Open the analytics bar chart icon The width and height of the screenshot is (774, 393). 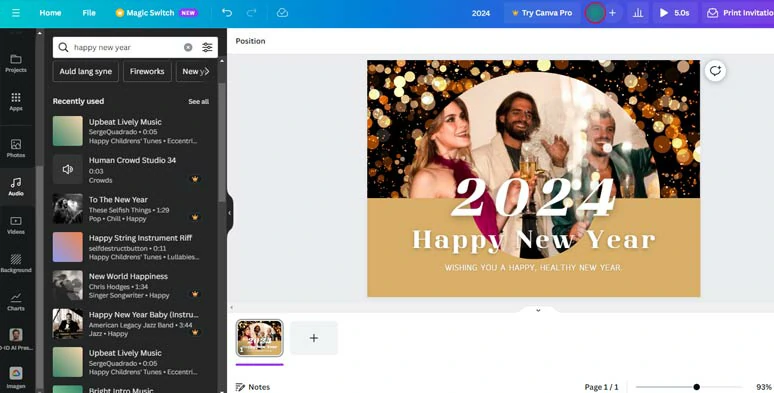coord(638,13)
